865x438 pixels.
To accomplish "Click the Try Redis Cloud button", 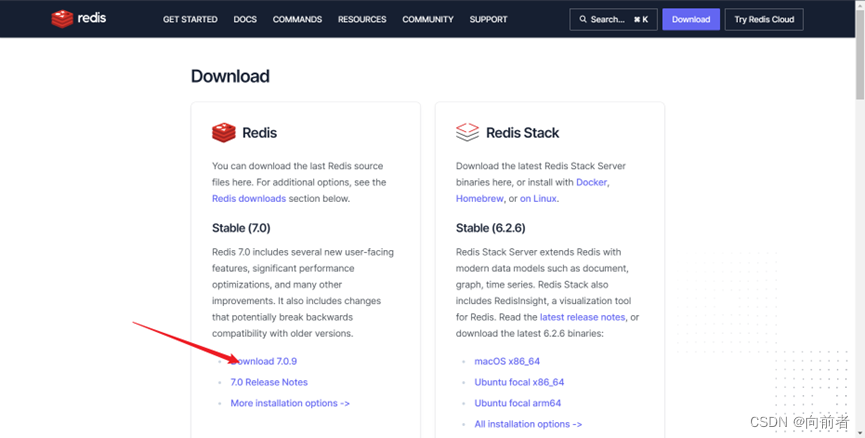I will coord(764,19).
